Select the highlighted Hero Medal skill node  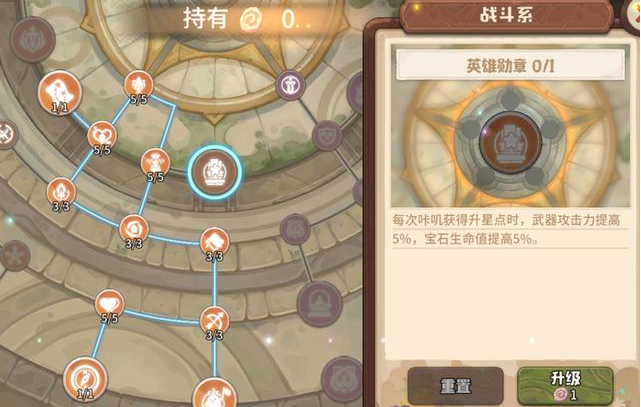(x=215, y=172)
